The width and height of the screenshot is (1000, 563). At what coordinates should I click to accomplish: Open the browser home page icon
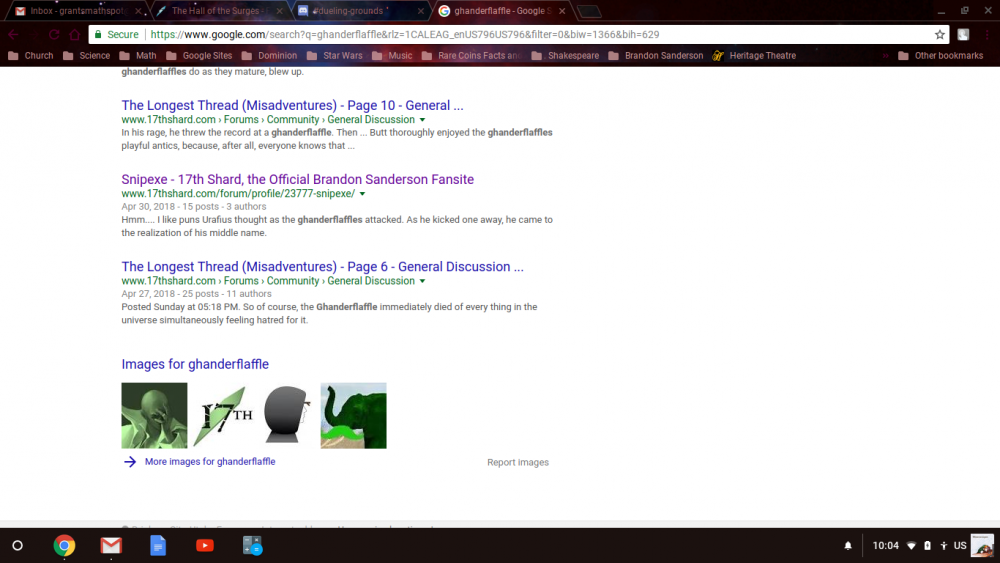pos(75,34)
